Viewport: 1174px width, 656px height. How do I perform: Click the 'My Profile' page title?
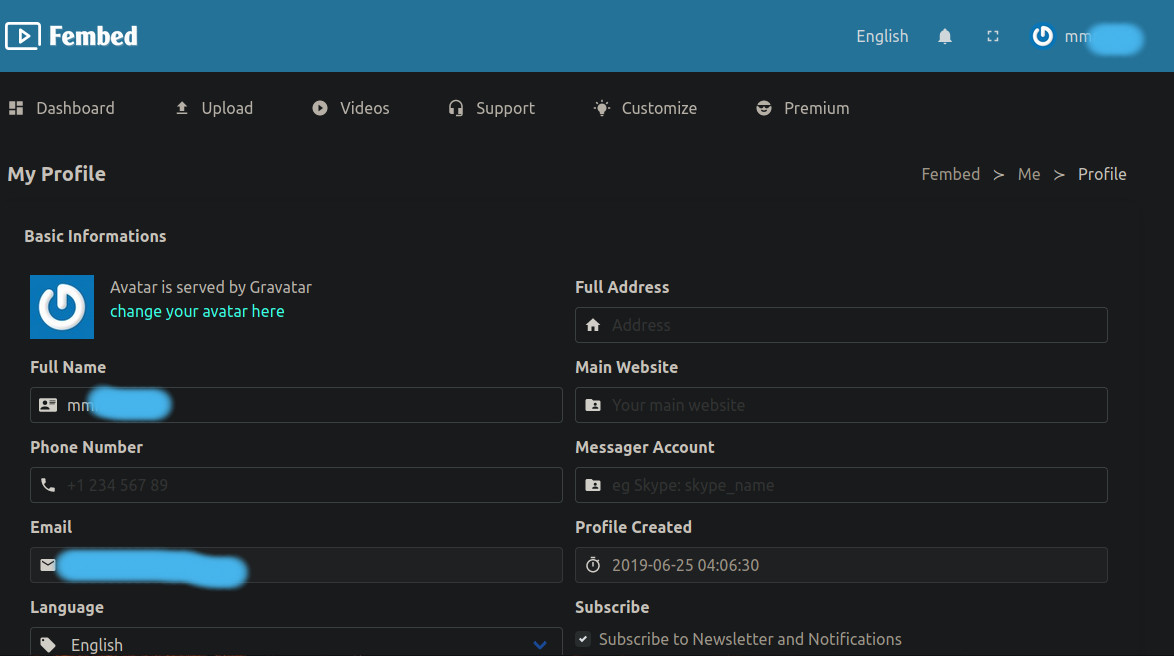[x=56, y=174]
